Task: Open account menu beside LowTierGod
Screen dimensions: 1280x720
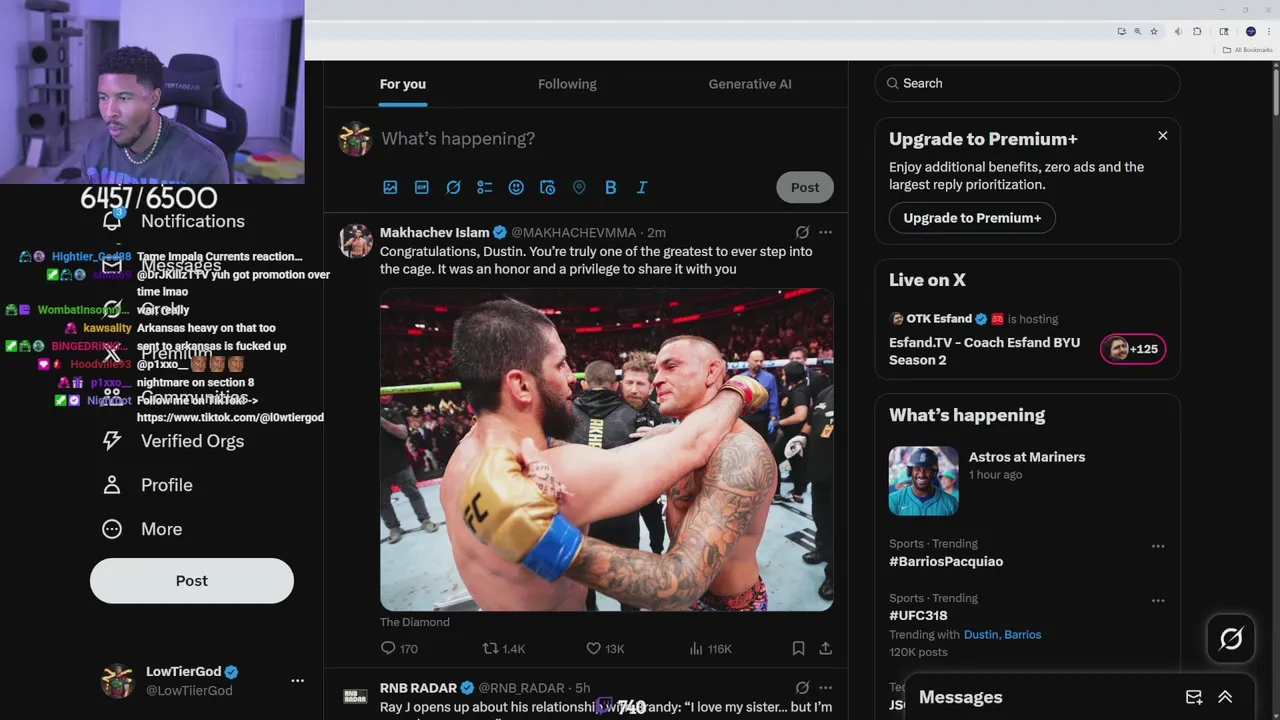Action: (297, 680)
